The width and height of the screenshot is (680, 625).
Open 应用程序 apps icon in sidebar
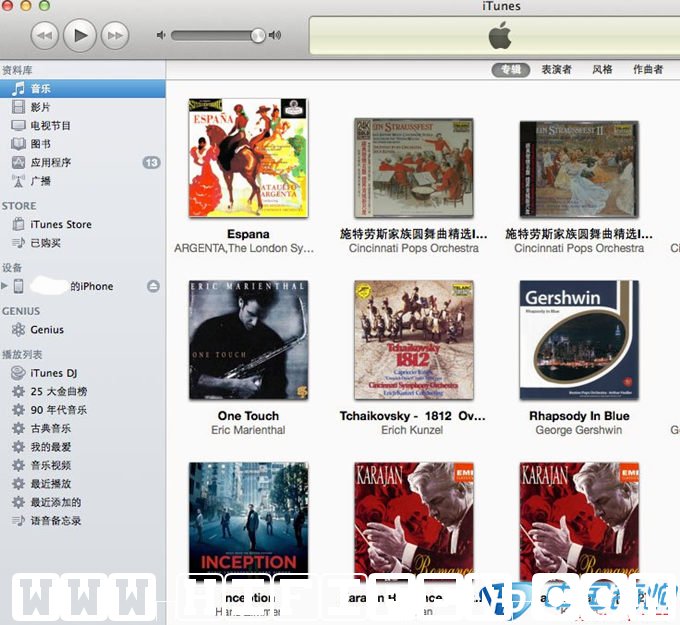(18, 162)
